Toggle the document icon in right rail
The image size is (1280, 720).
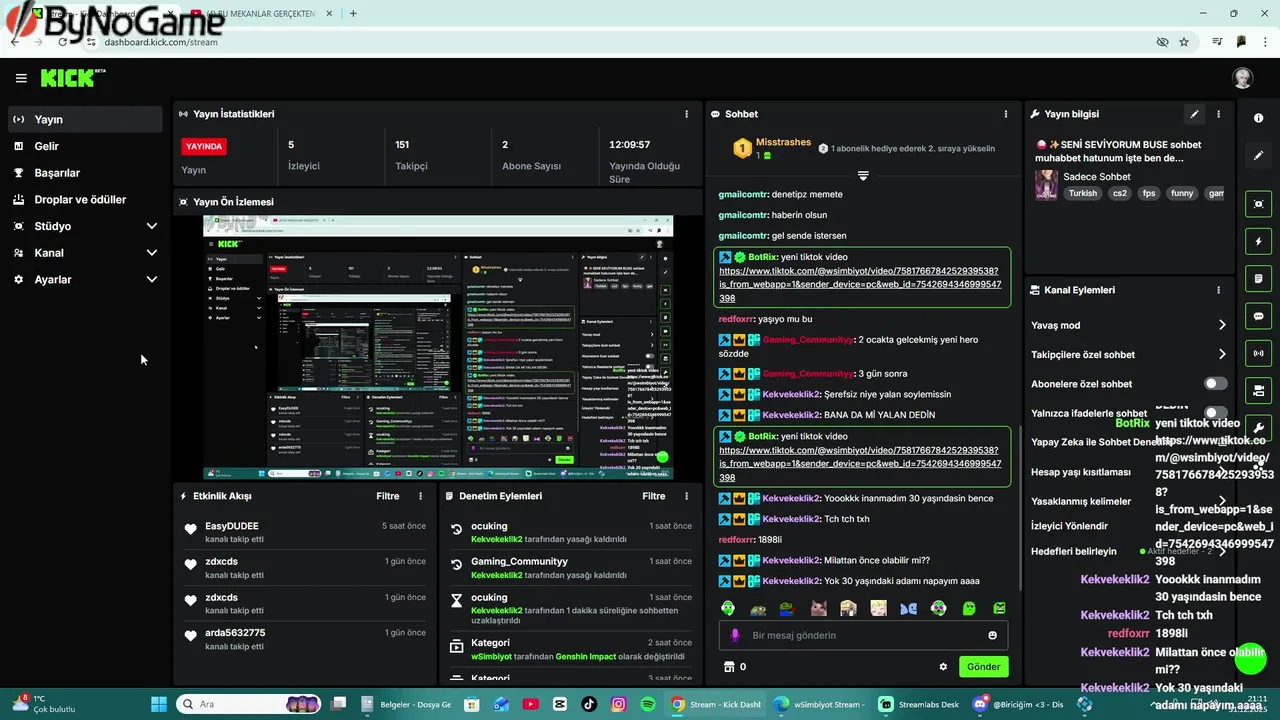1258,278
